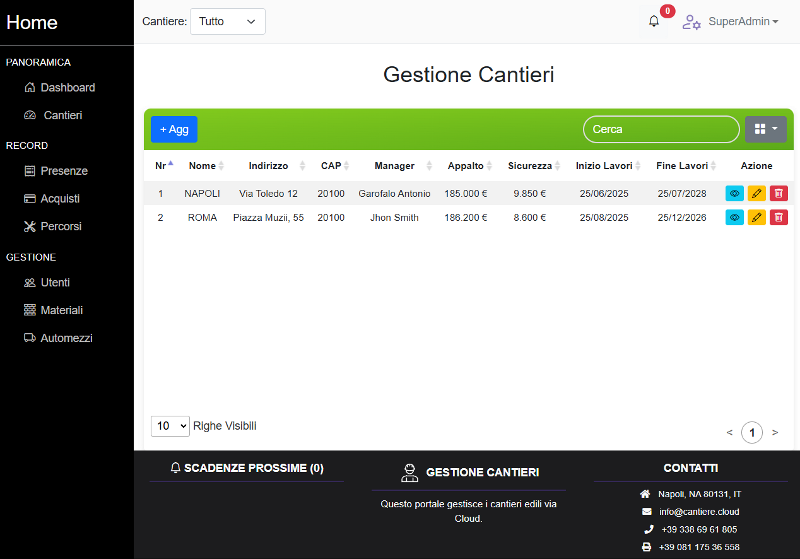
Task: Click the info@cantiere.cloud email link
Action: (x=699, y=512)
